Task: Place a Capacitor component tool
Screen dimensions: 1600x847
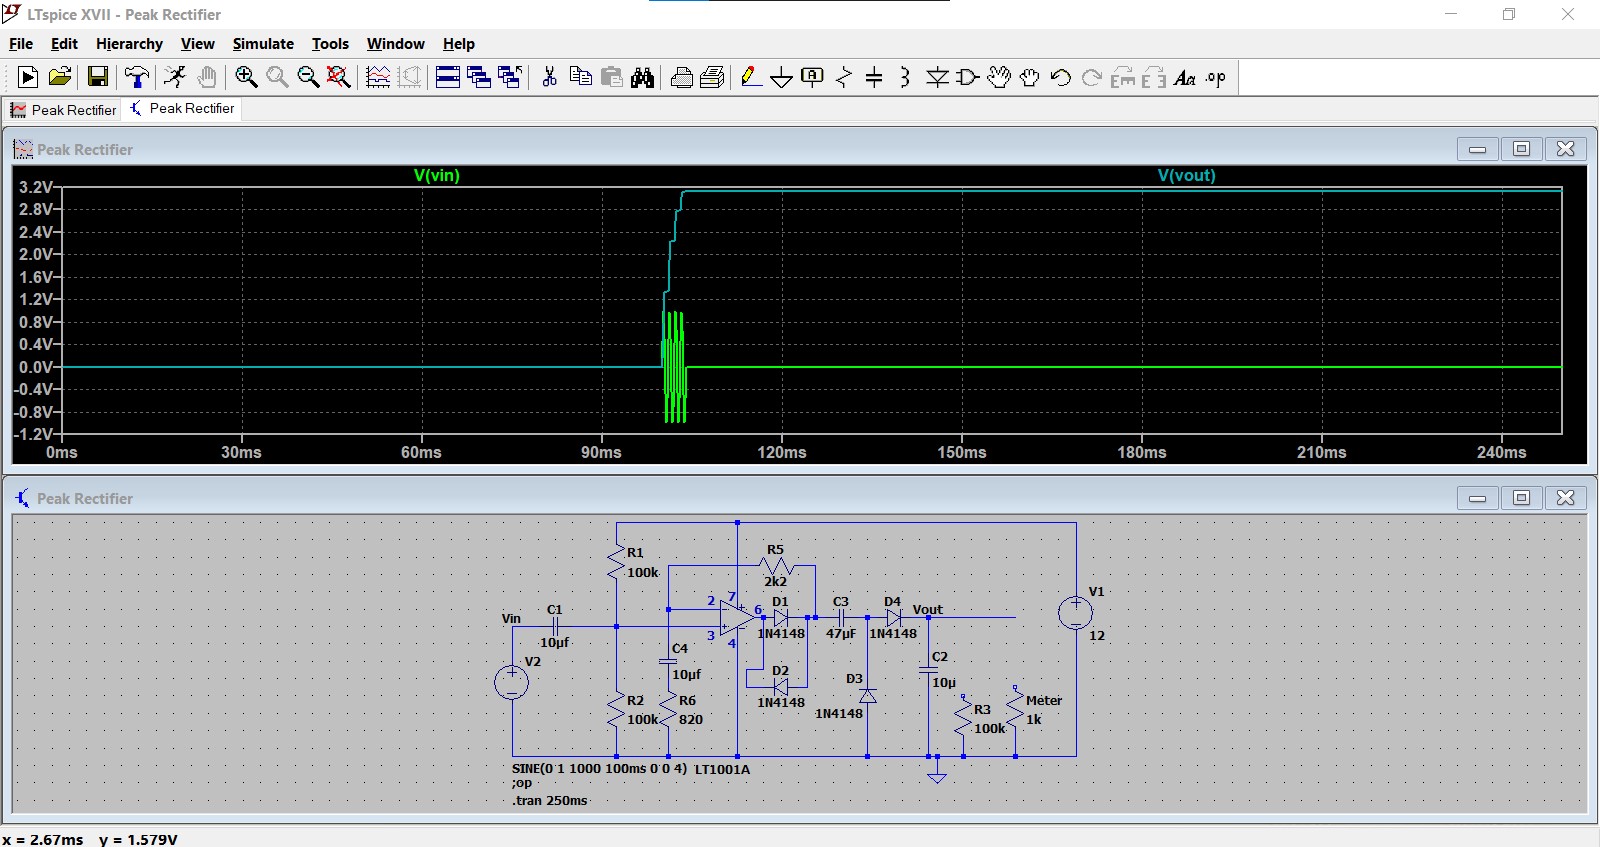Action: [874, 77]
